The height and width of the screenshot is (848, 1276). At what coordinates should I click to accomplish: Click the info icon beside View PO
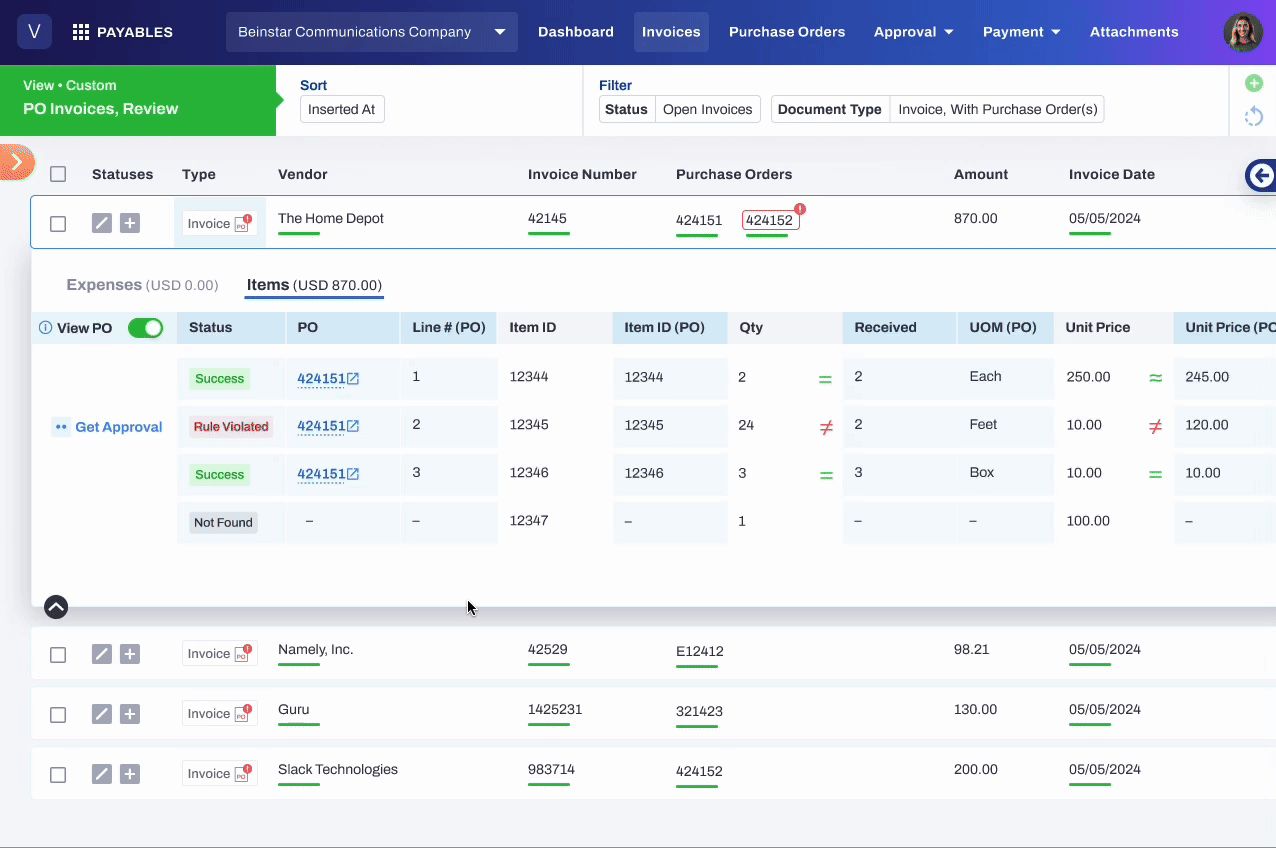click(x=45, y=328)
